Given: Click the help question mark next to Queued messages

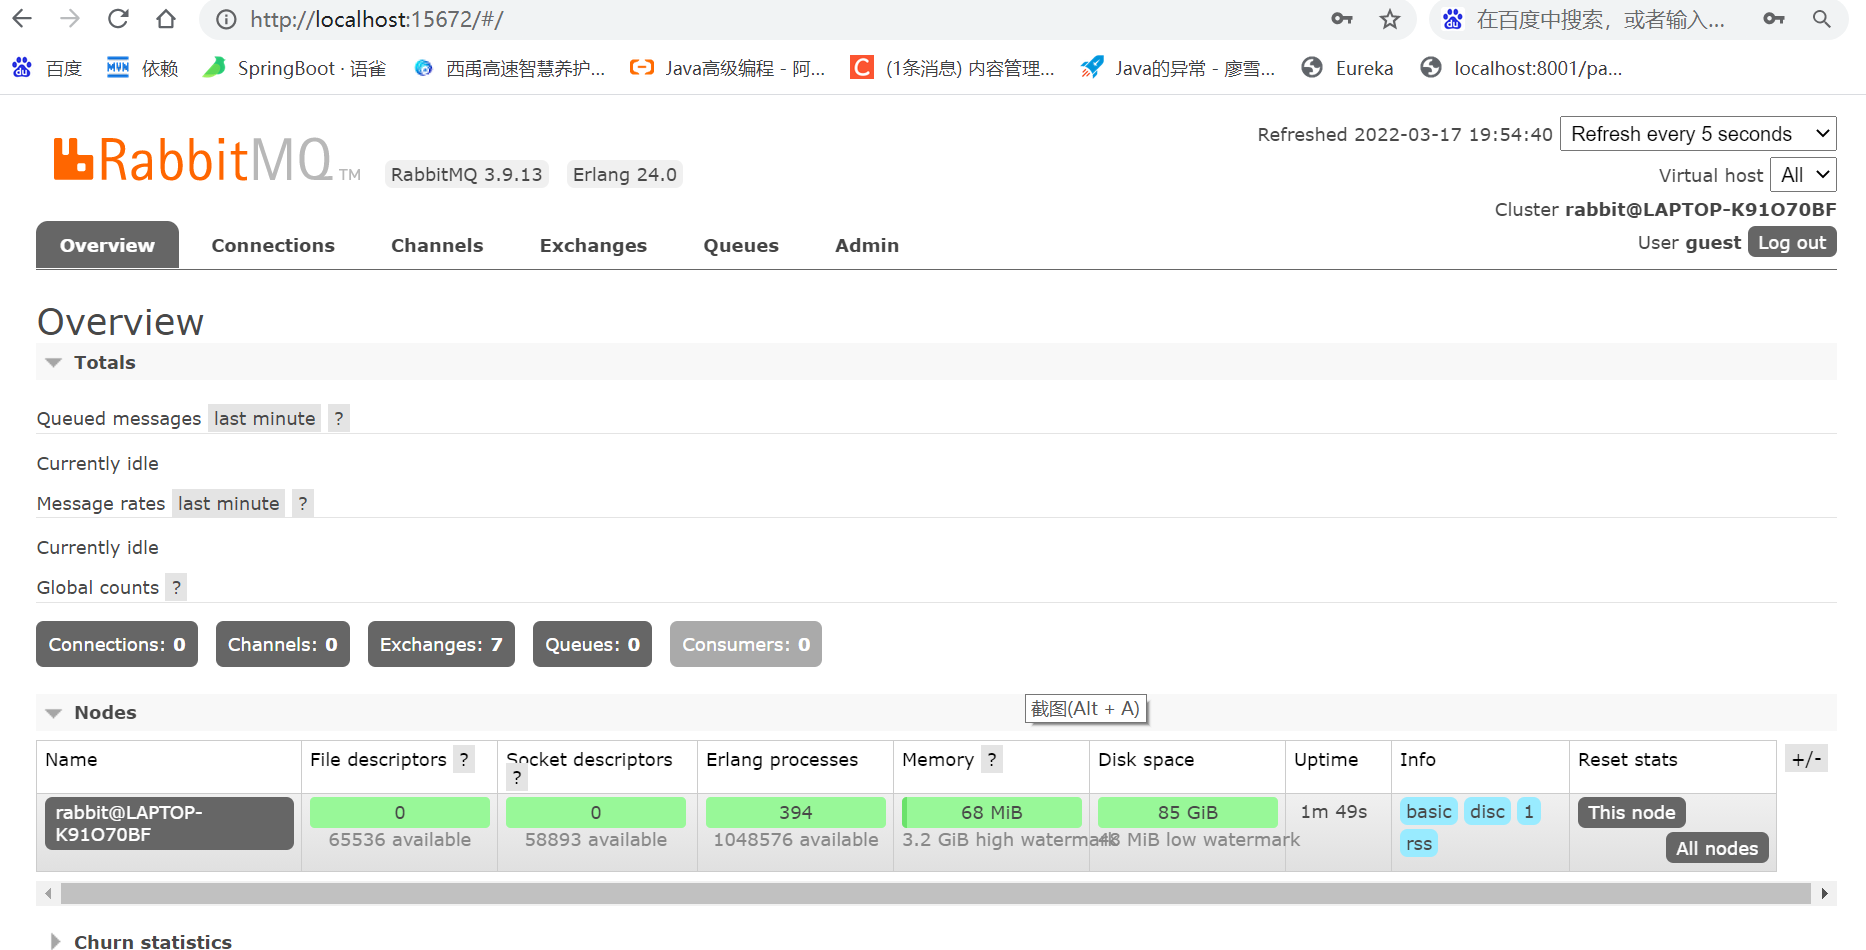Looking at the screenshot, I should (338, 418).
